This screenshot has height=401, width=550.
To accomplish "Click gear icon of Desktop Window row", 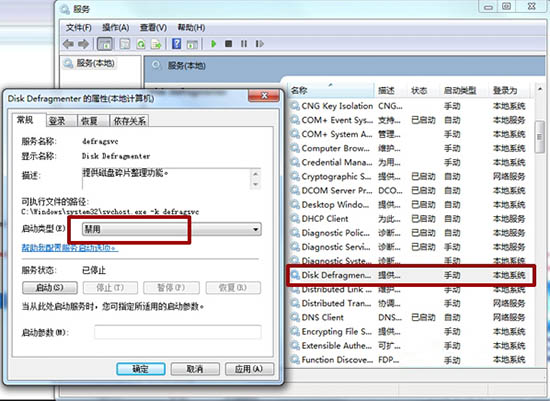I will coord(295,205).
